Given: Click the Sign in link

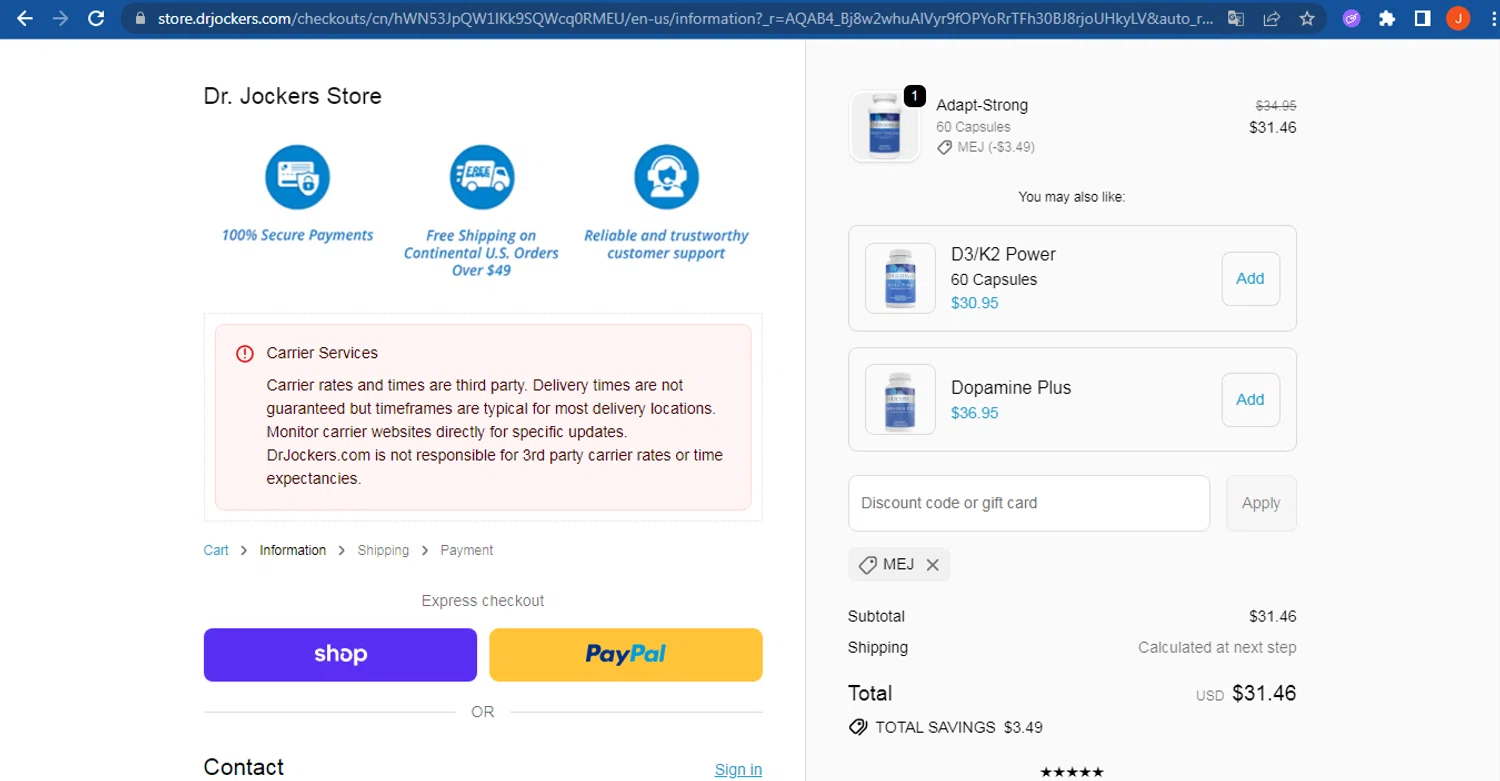Looking at the screenshot, I should [x=738, y=769].
